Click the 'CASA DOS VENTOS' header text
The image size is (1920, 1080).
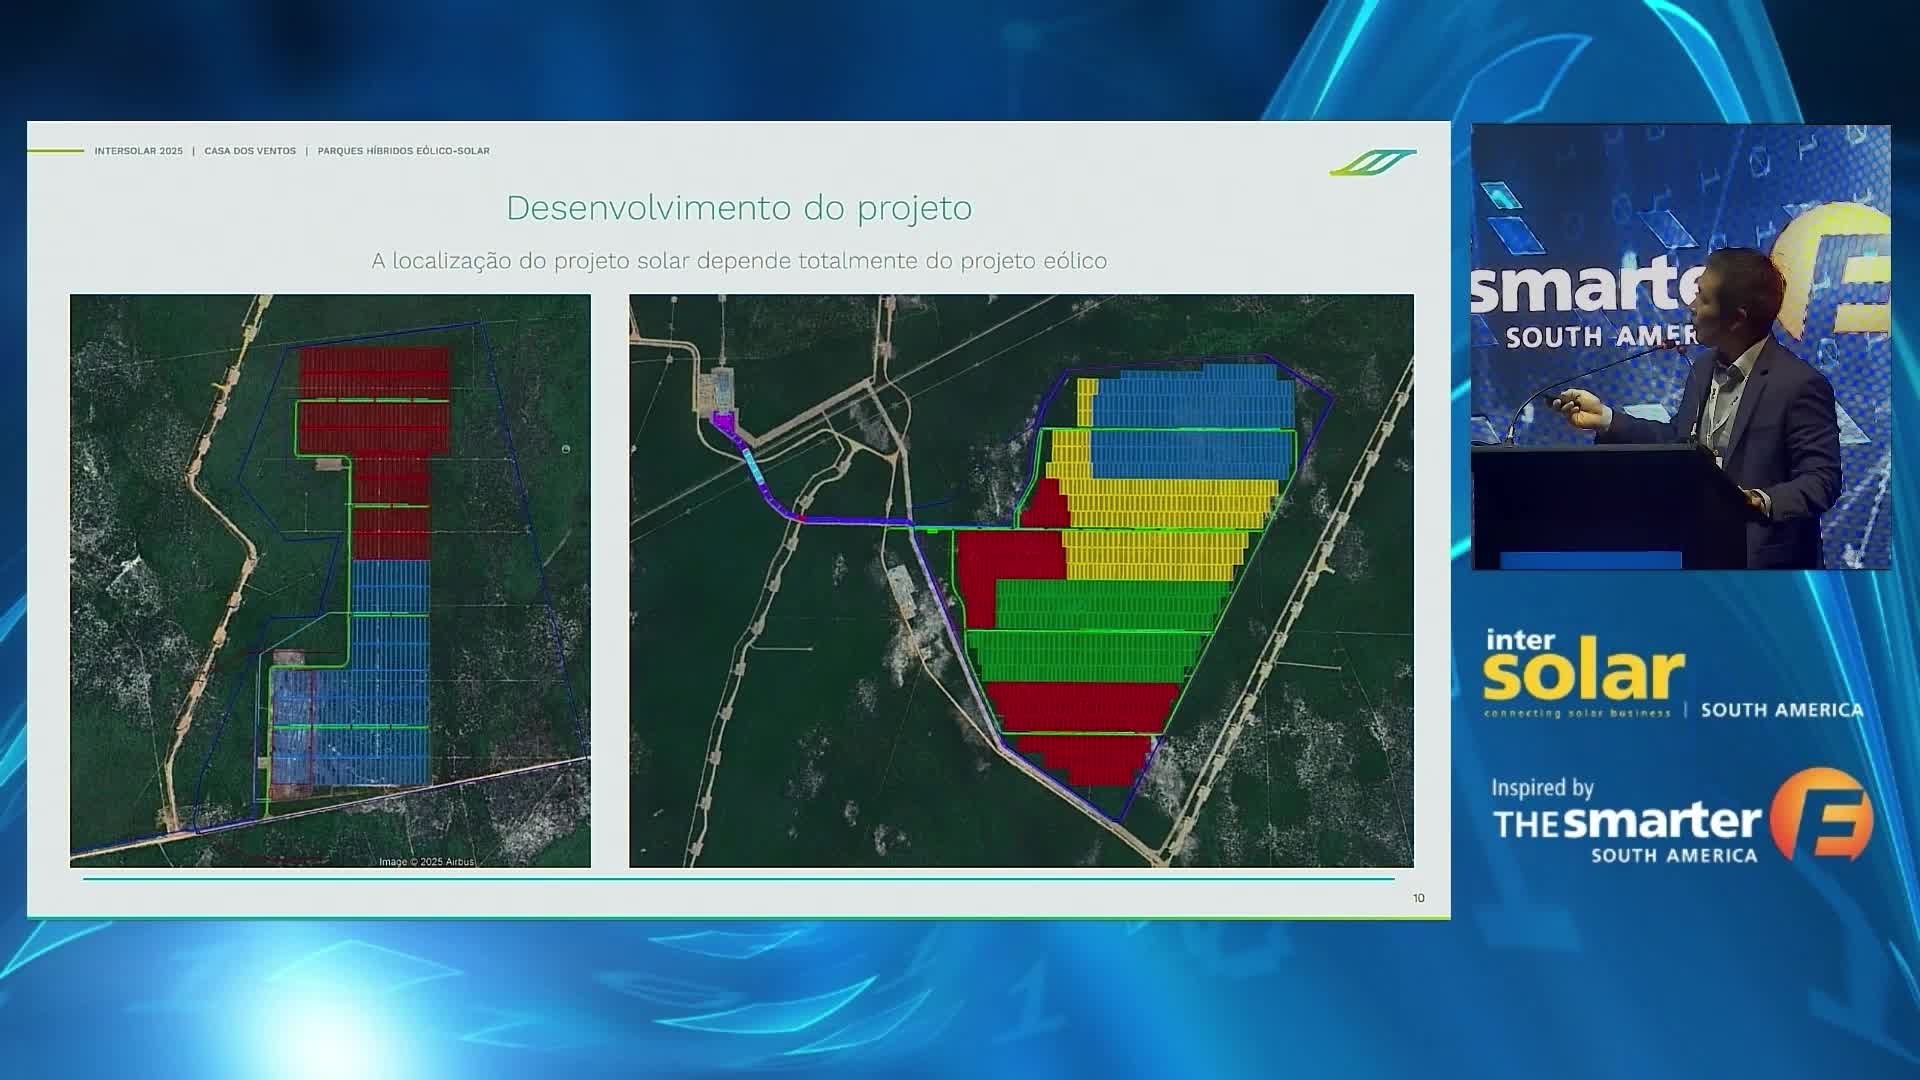pos(250,151)
